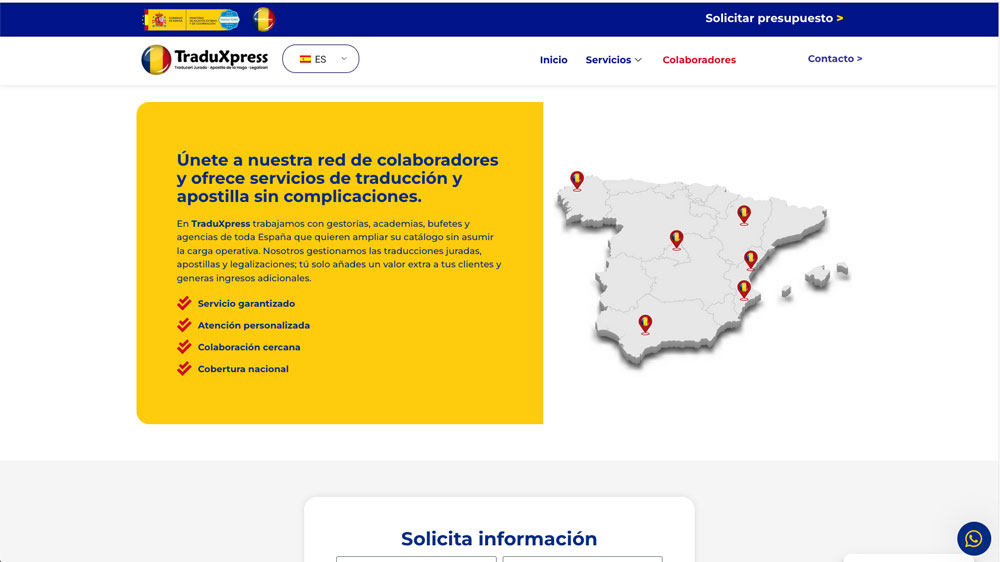Click the Solicitar presupuesto link
The height and width of the screenshot is (562, 1000).
coord(774,18)
